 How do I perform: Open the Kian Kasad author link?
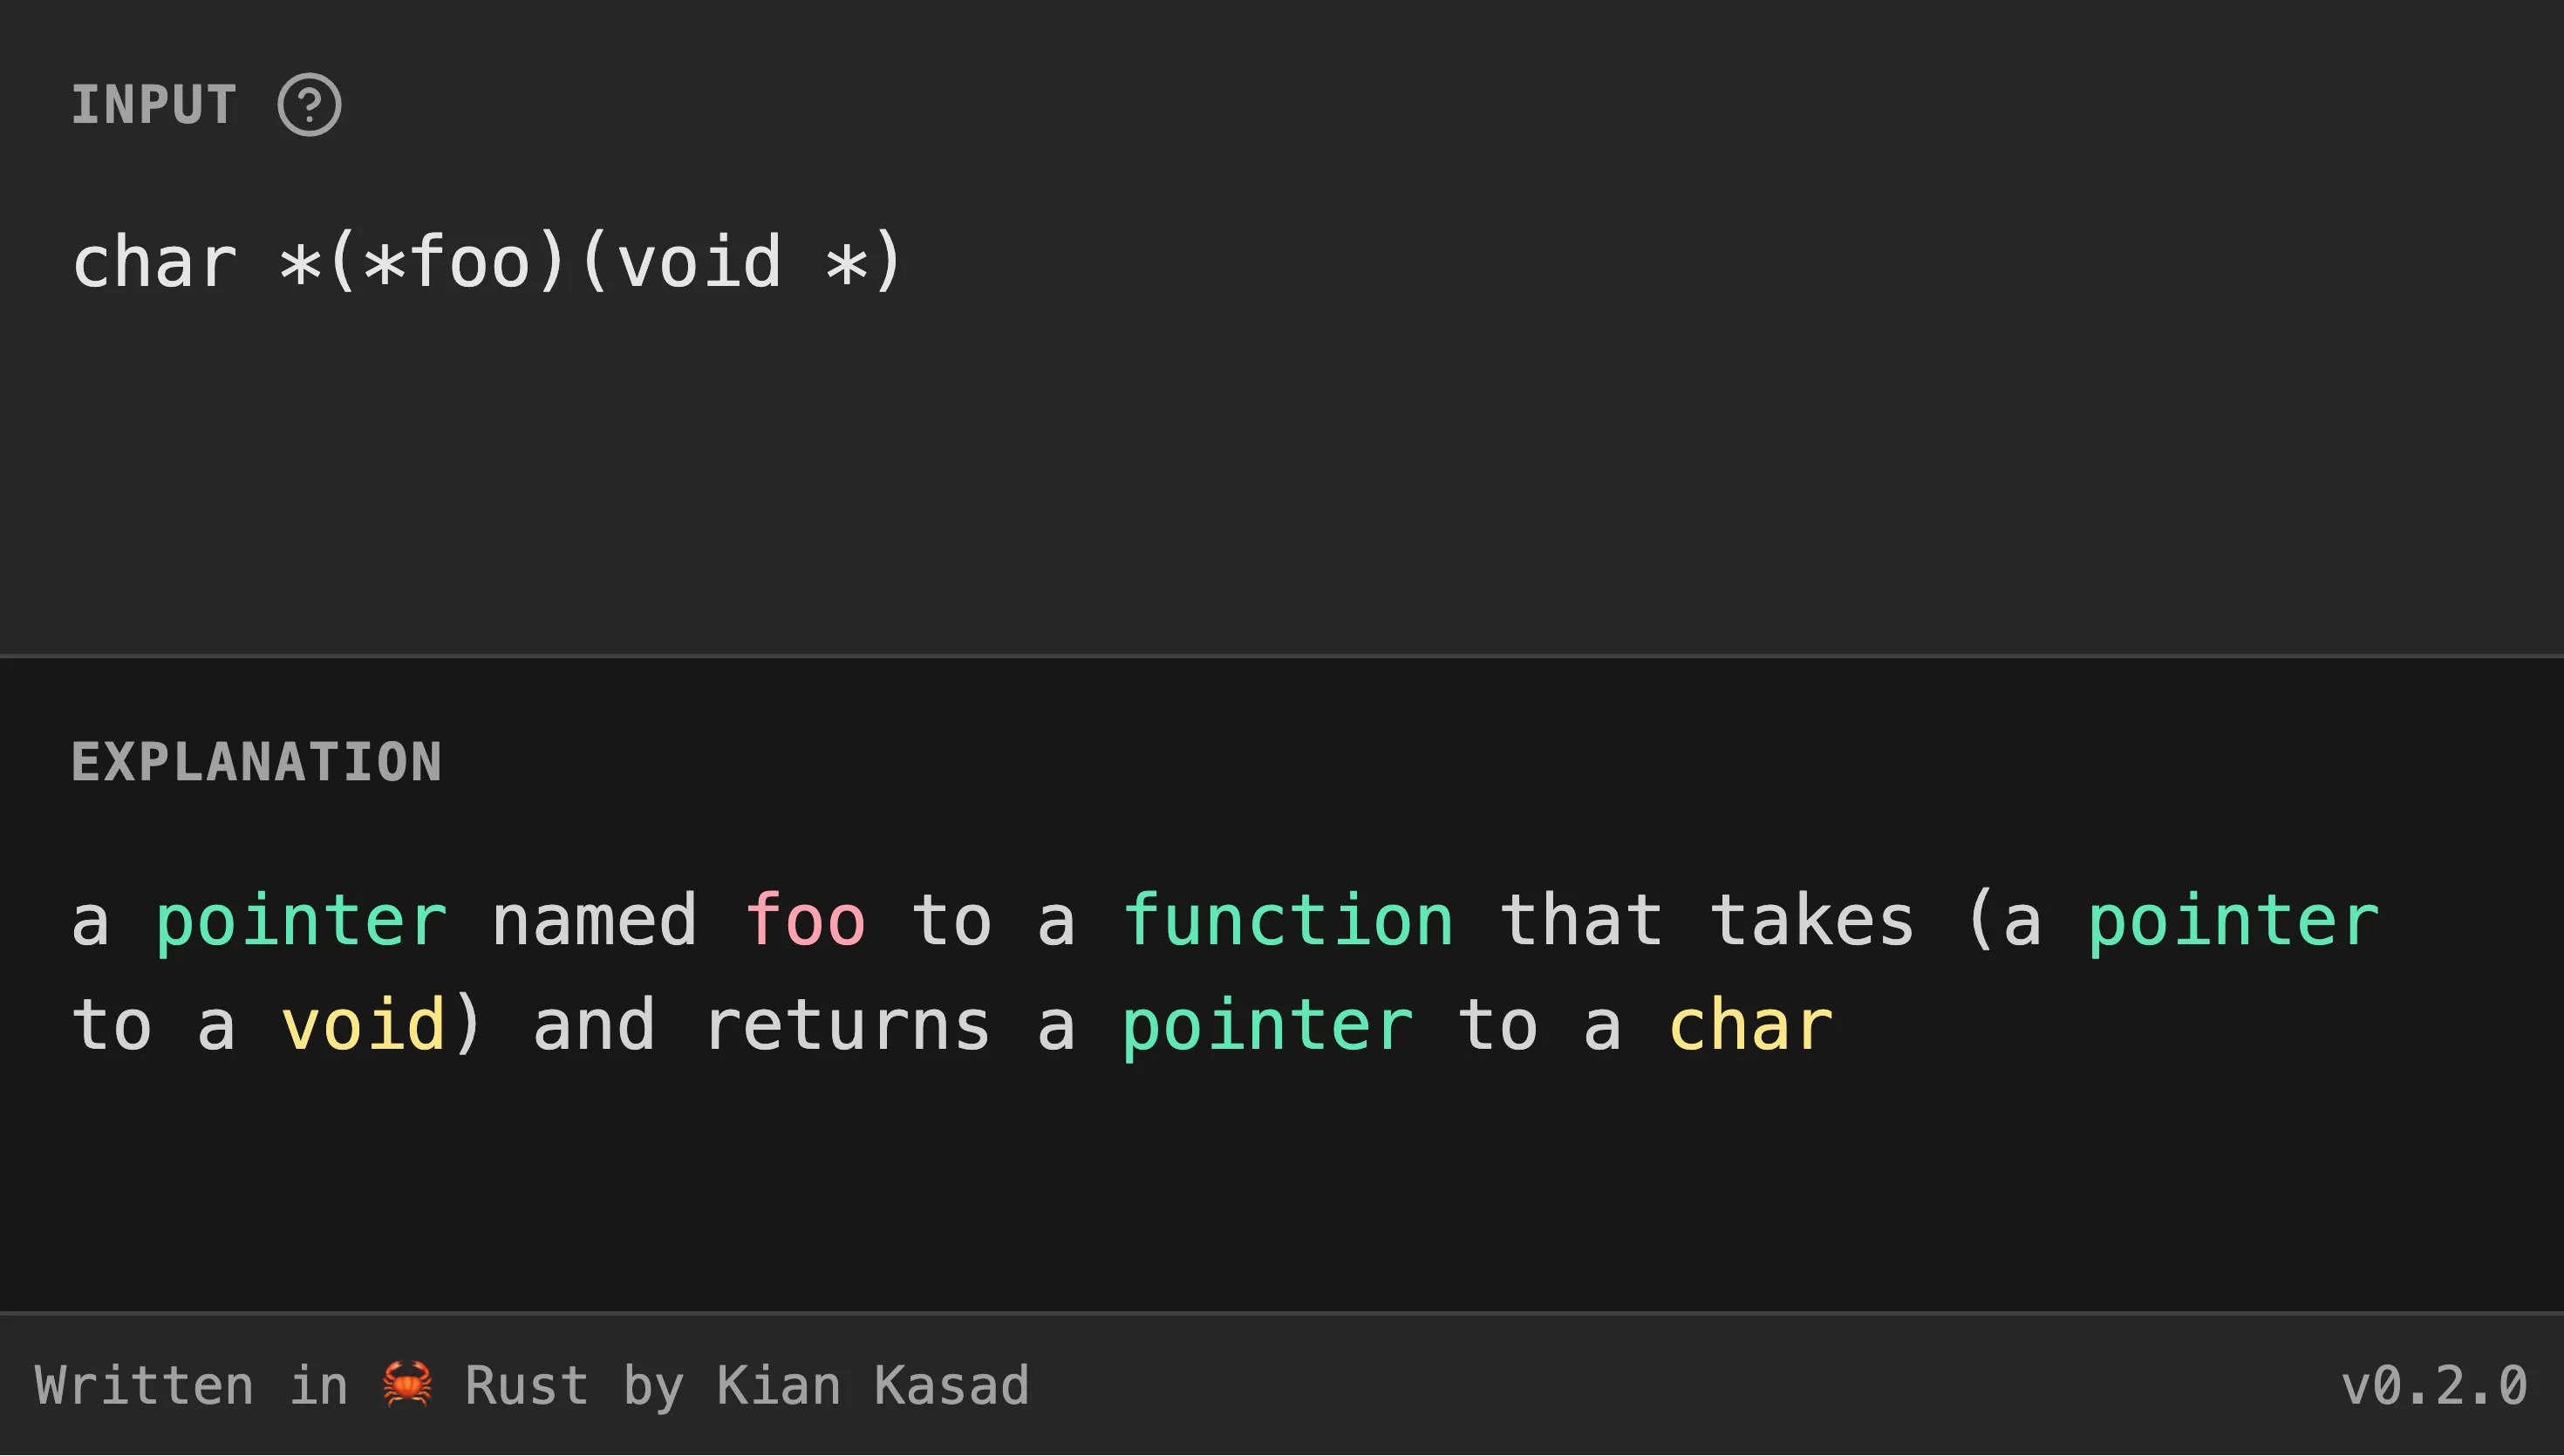(x=872, y=1386)
